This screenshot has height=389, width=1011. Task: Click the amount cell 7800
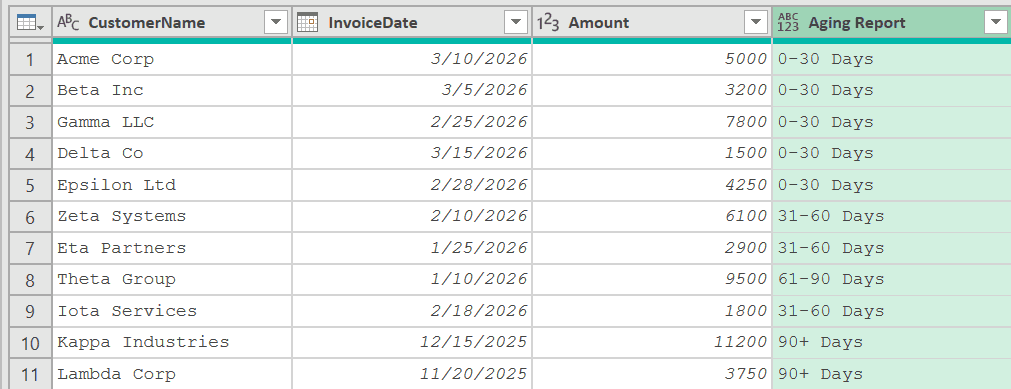(x=652, y=122)
